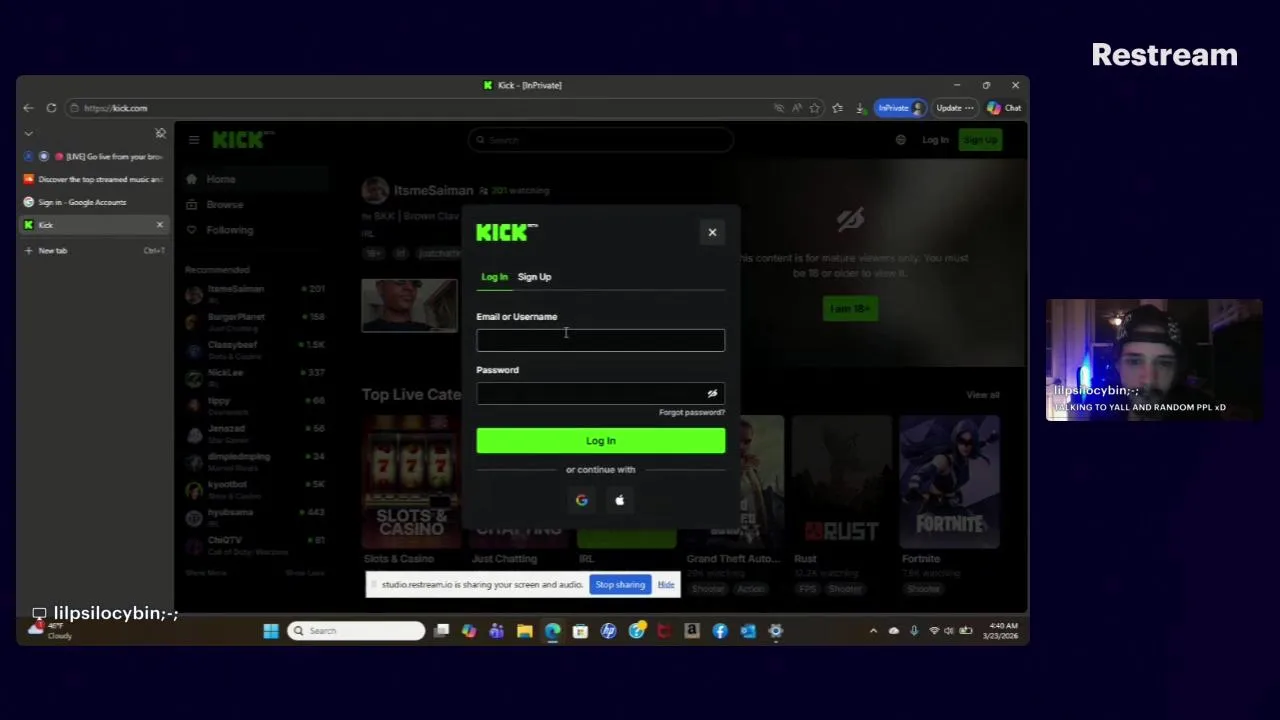
Task: Open a New tab
Action: pyautogui.click(x=53, y=251)
